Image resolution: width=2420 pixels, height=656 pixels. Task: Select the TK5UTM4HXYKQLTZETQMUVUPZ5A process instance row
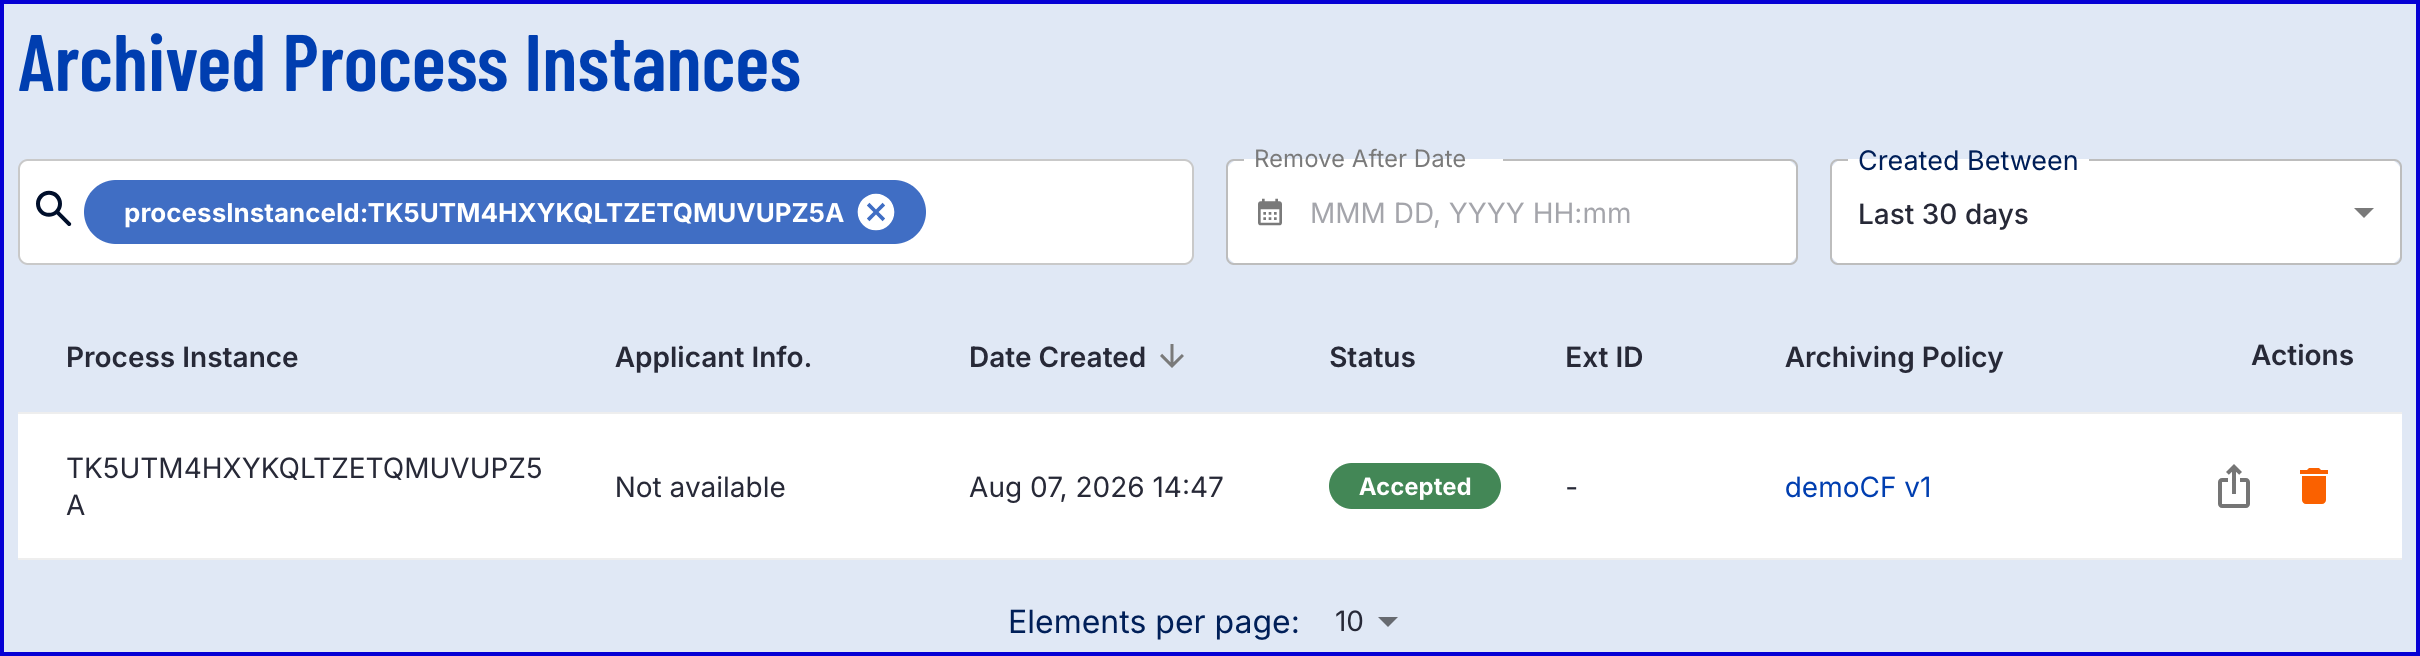tap(1210, 486)
